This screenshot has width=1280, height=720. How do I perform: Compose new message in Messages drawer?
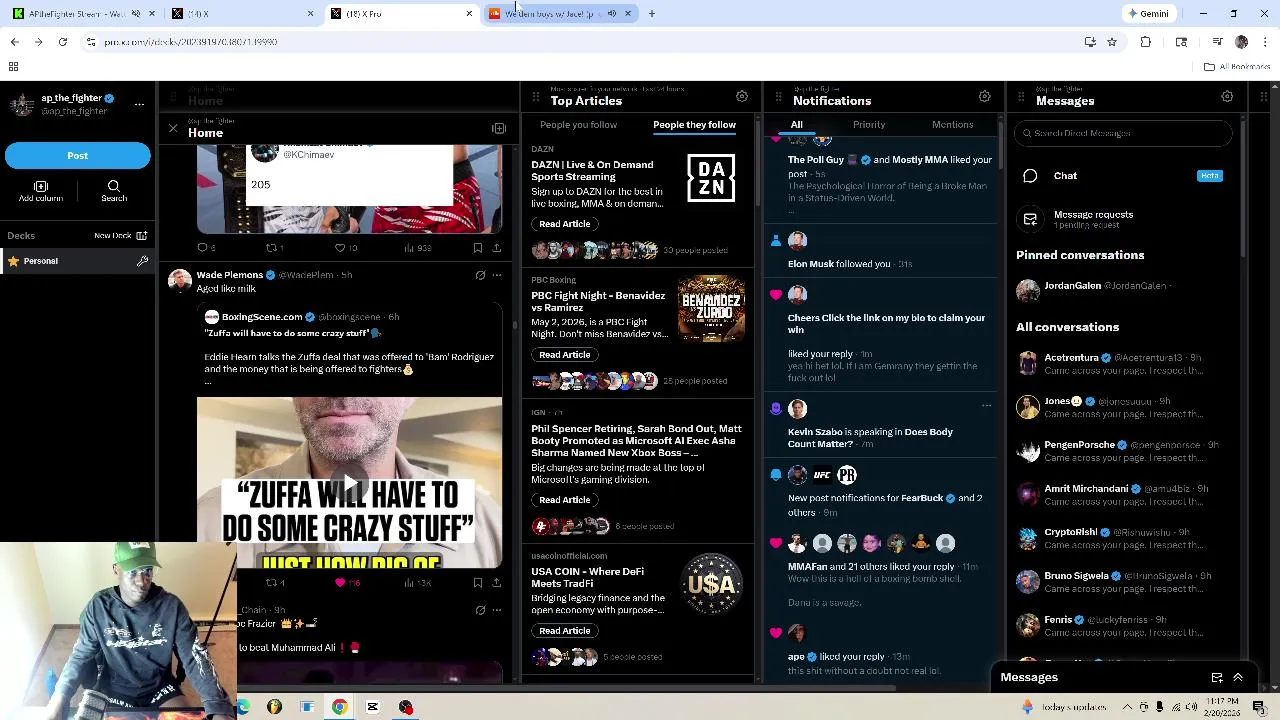click(x=1217, y=678)
